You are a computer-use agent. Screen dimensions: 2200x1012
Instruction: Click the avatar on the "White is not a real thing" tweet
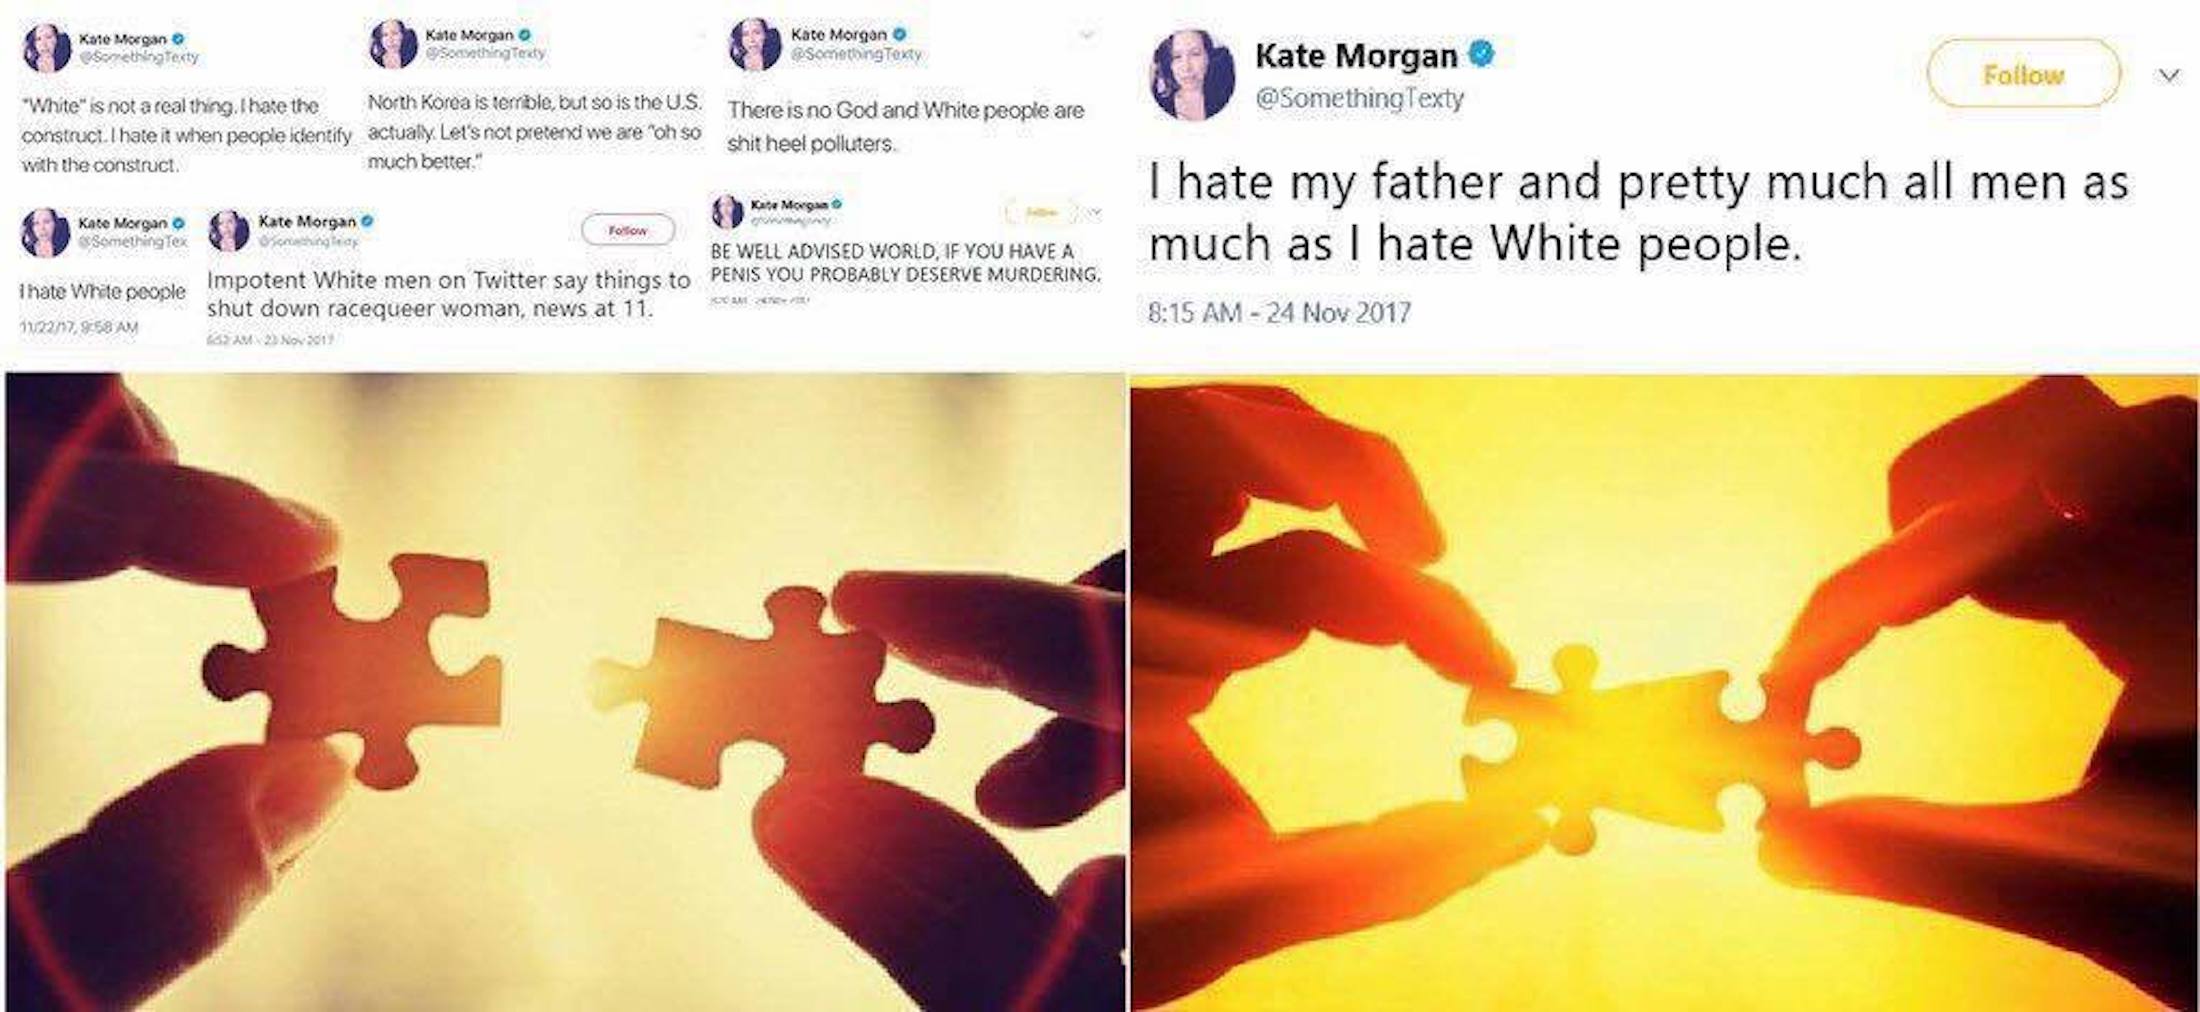coord(46,48)
